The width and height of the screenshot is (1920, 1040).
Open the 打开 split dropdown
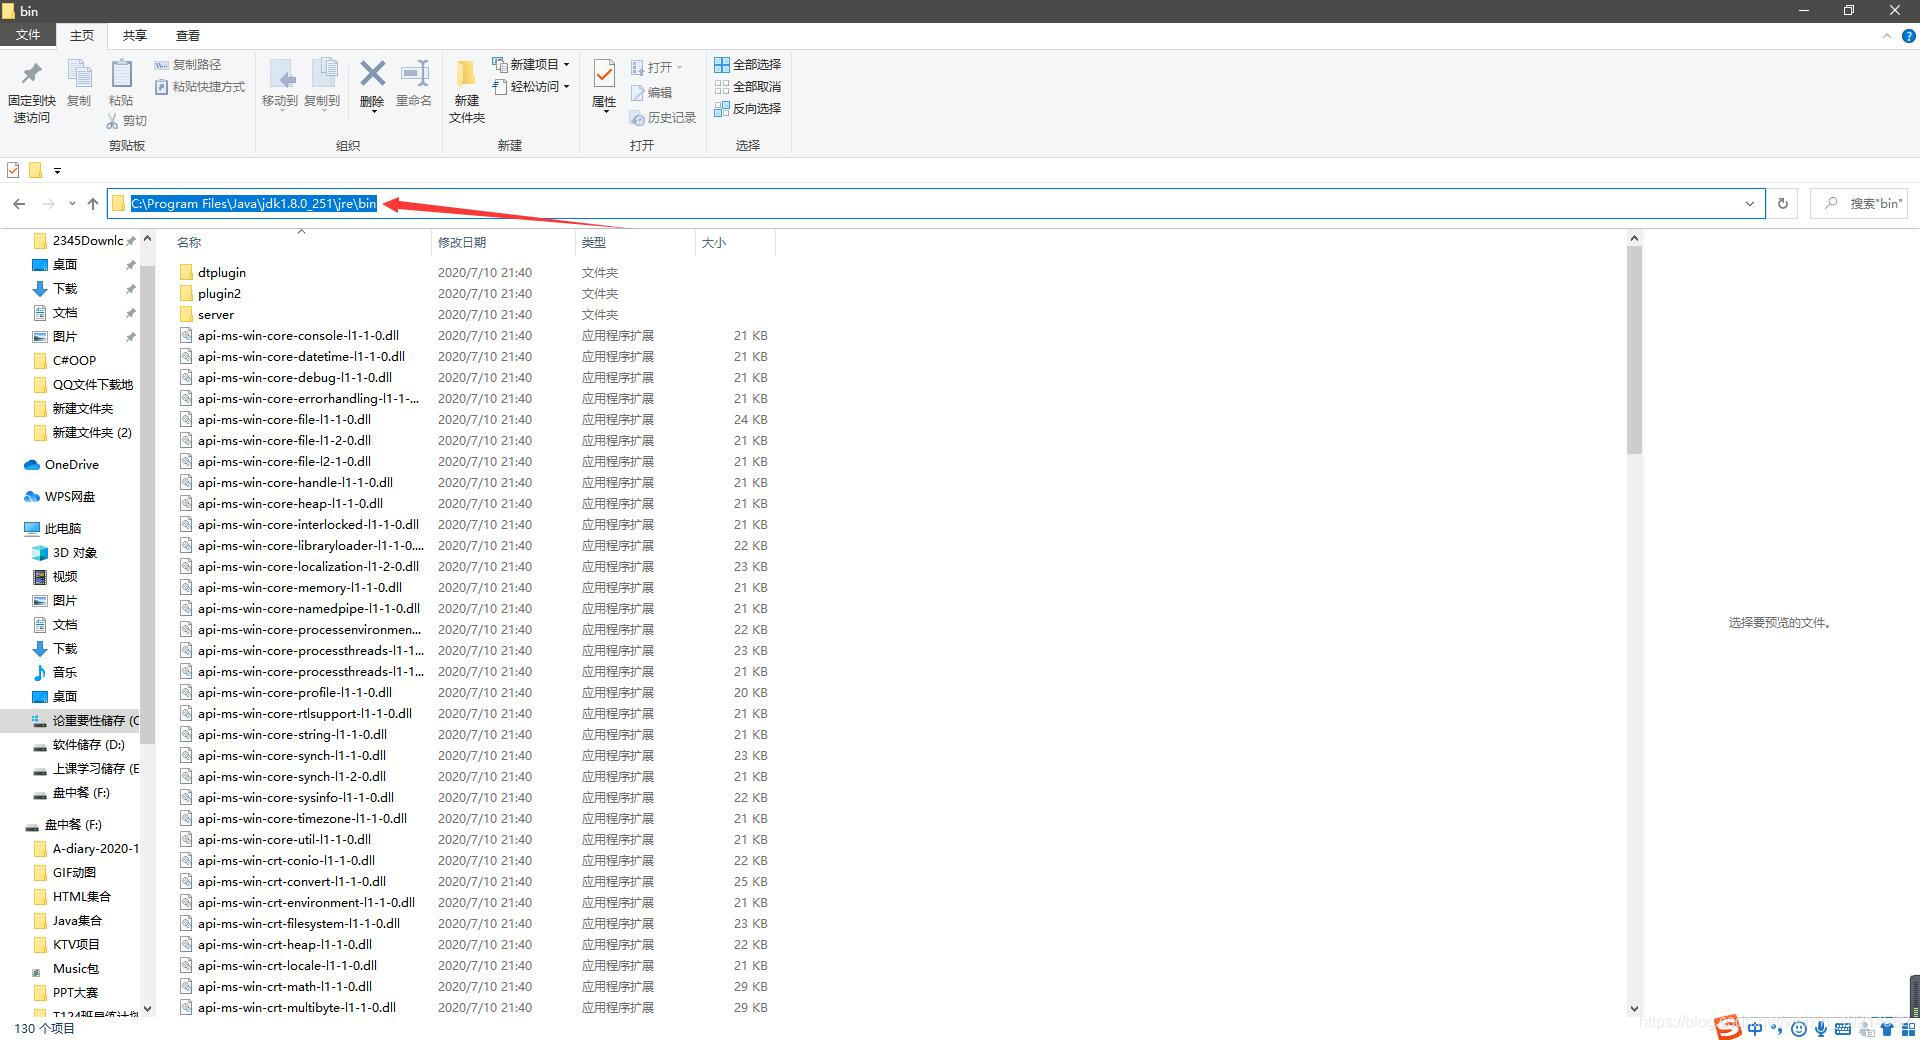pos(656,67)
